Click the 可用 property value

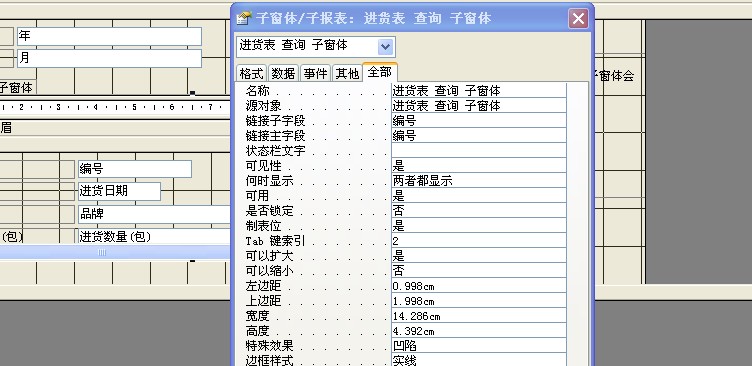coord(479,196)
